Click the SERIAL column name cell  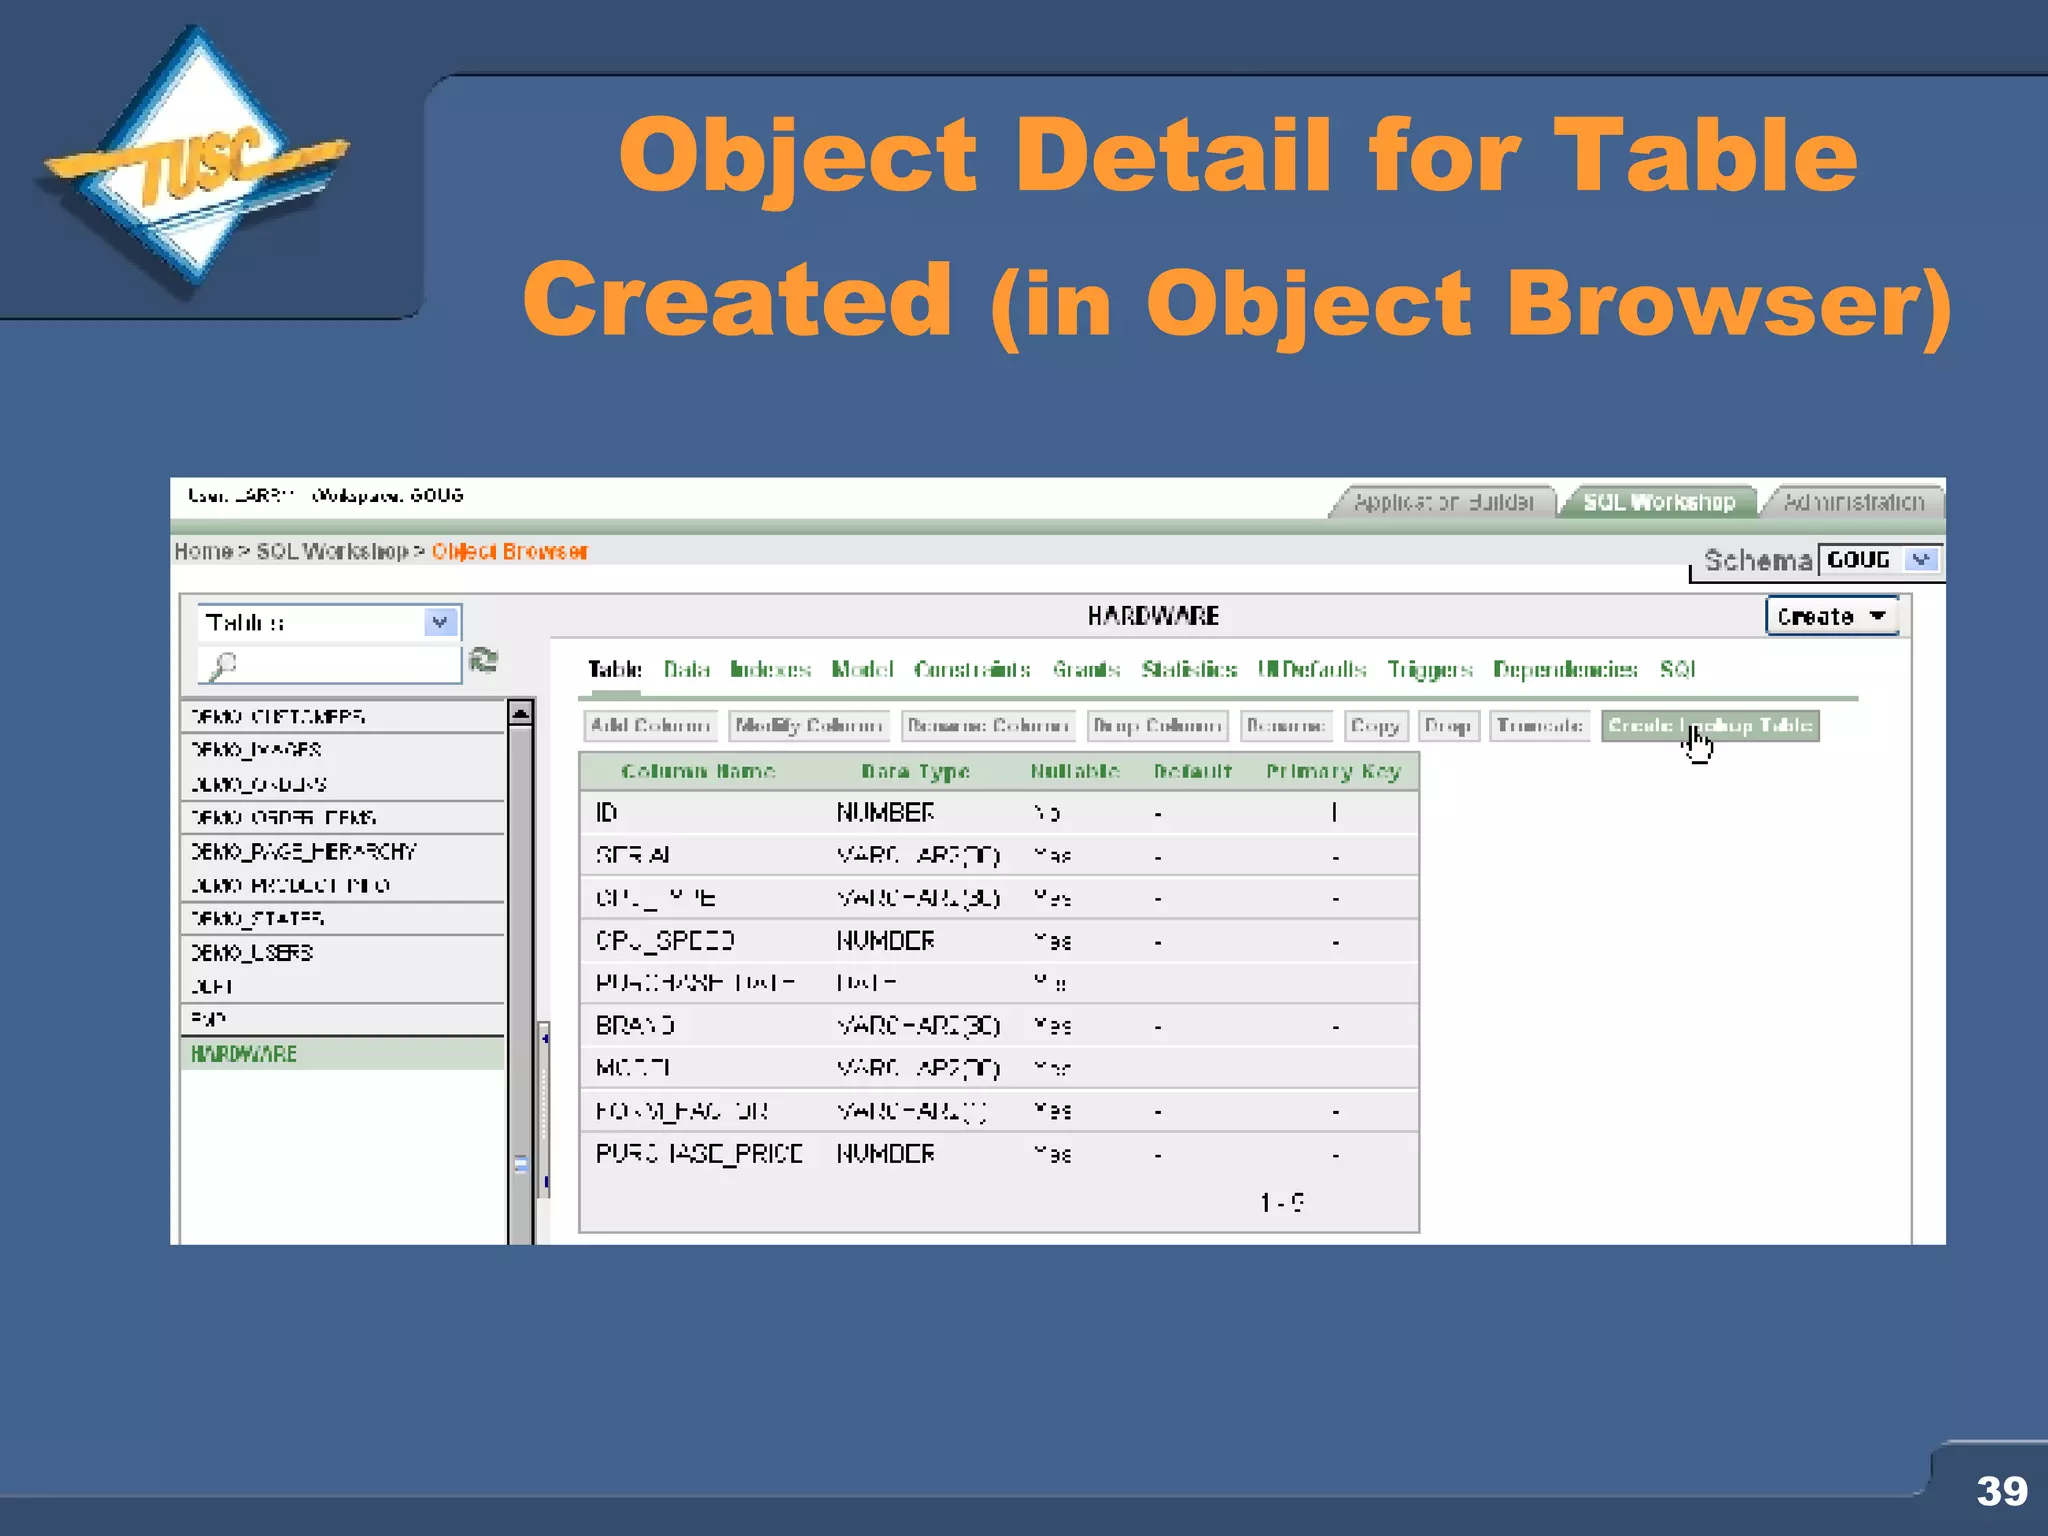click(633, 855)
